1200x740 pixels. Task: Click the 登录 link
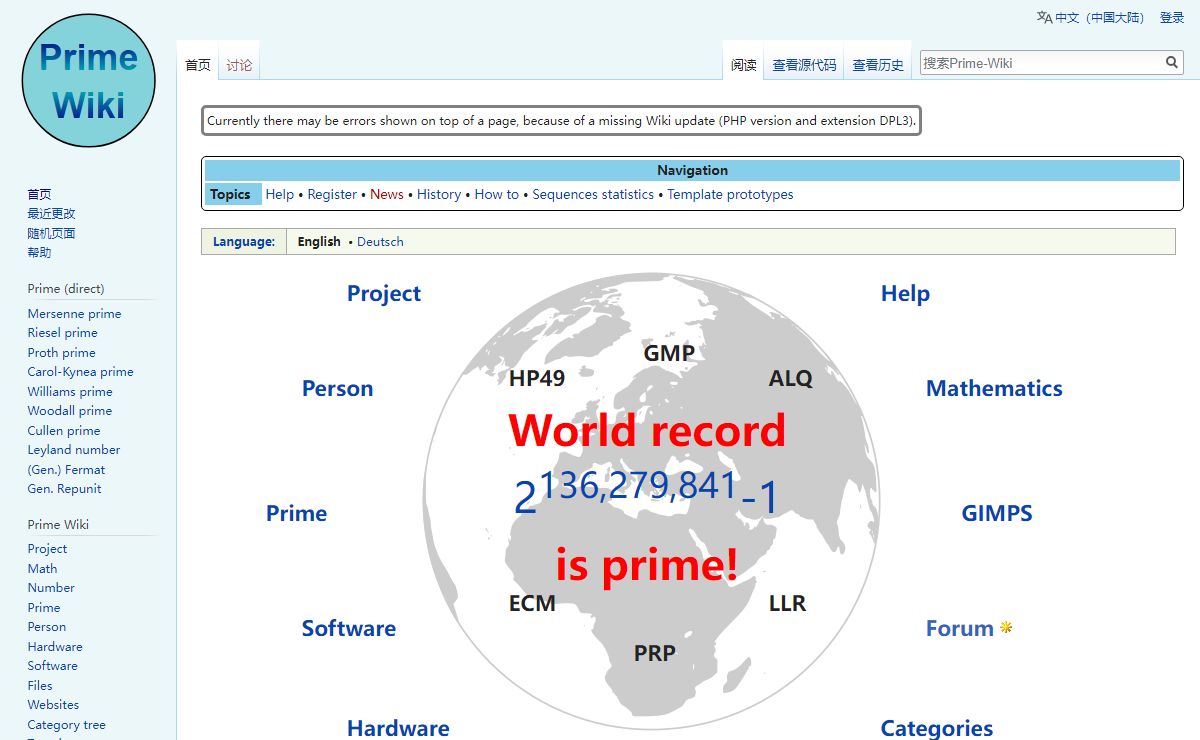click(x=1172, y=18)
